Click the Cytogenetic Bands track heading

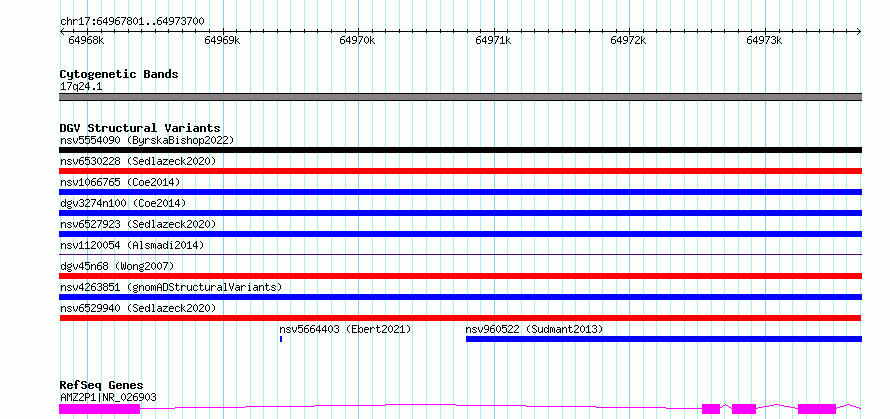pyautogui.click(x=119, y=74)
